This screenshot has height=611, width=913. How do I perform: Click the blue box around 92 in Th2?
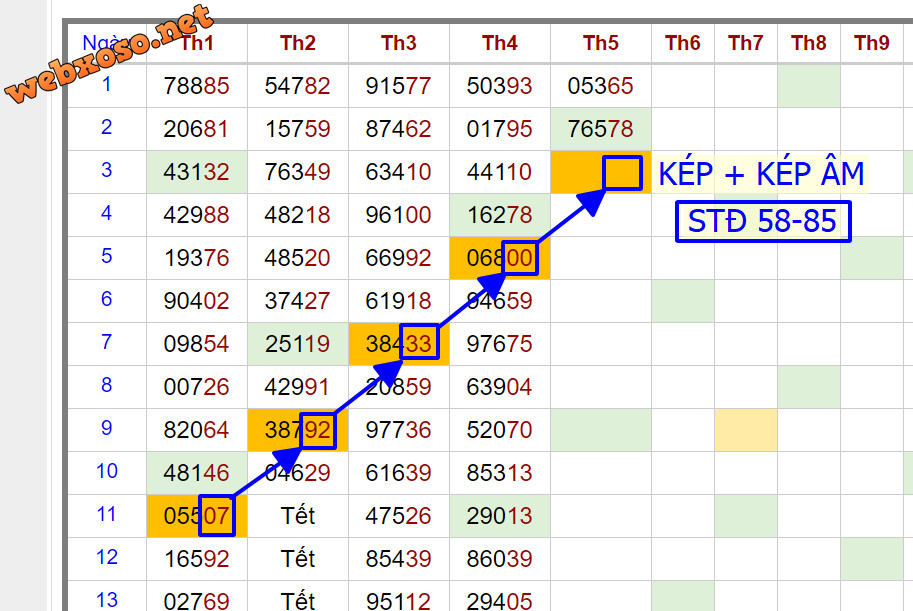317,429
